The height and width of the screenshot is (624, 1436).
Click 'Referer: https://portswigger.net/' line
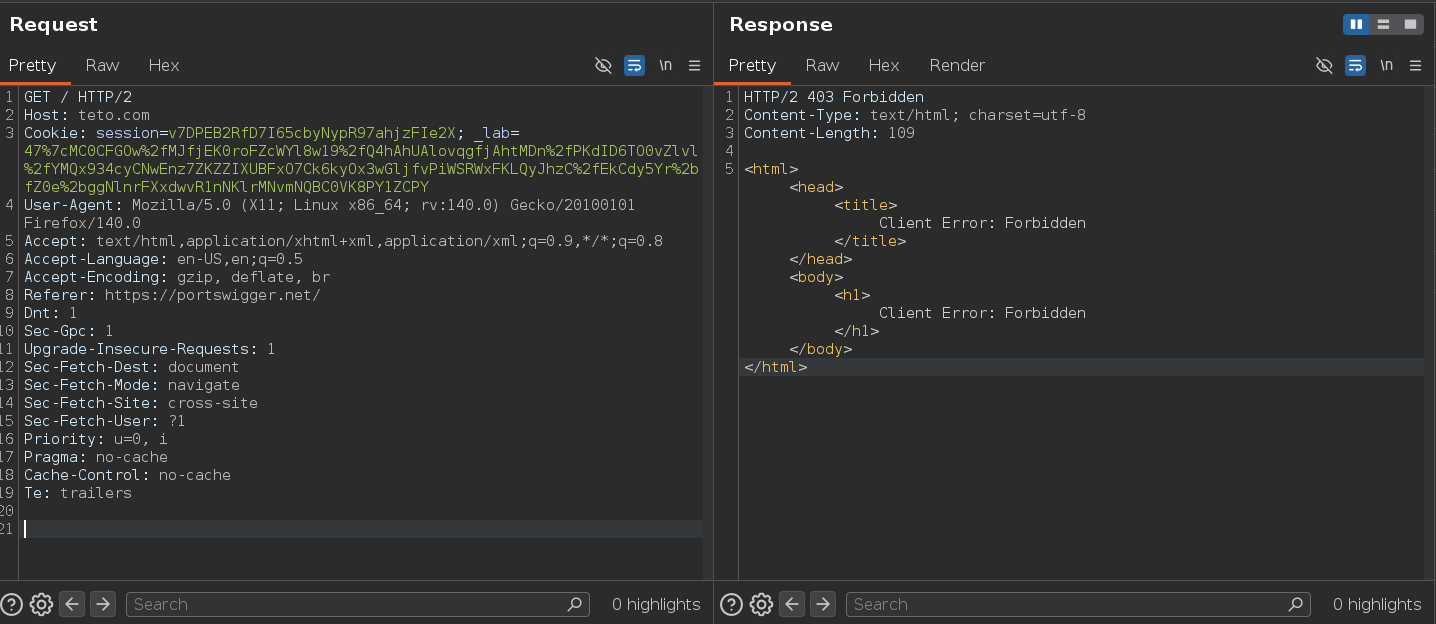[x=172, y=295]
